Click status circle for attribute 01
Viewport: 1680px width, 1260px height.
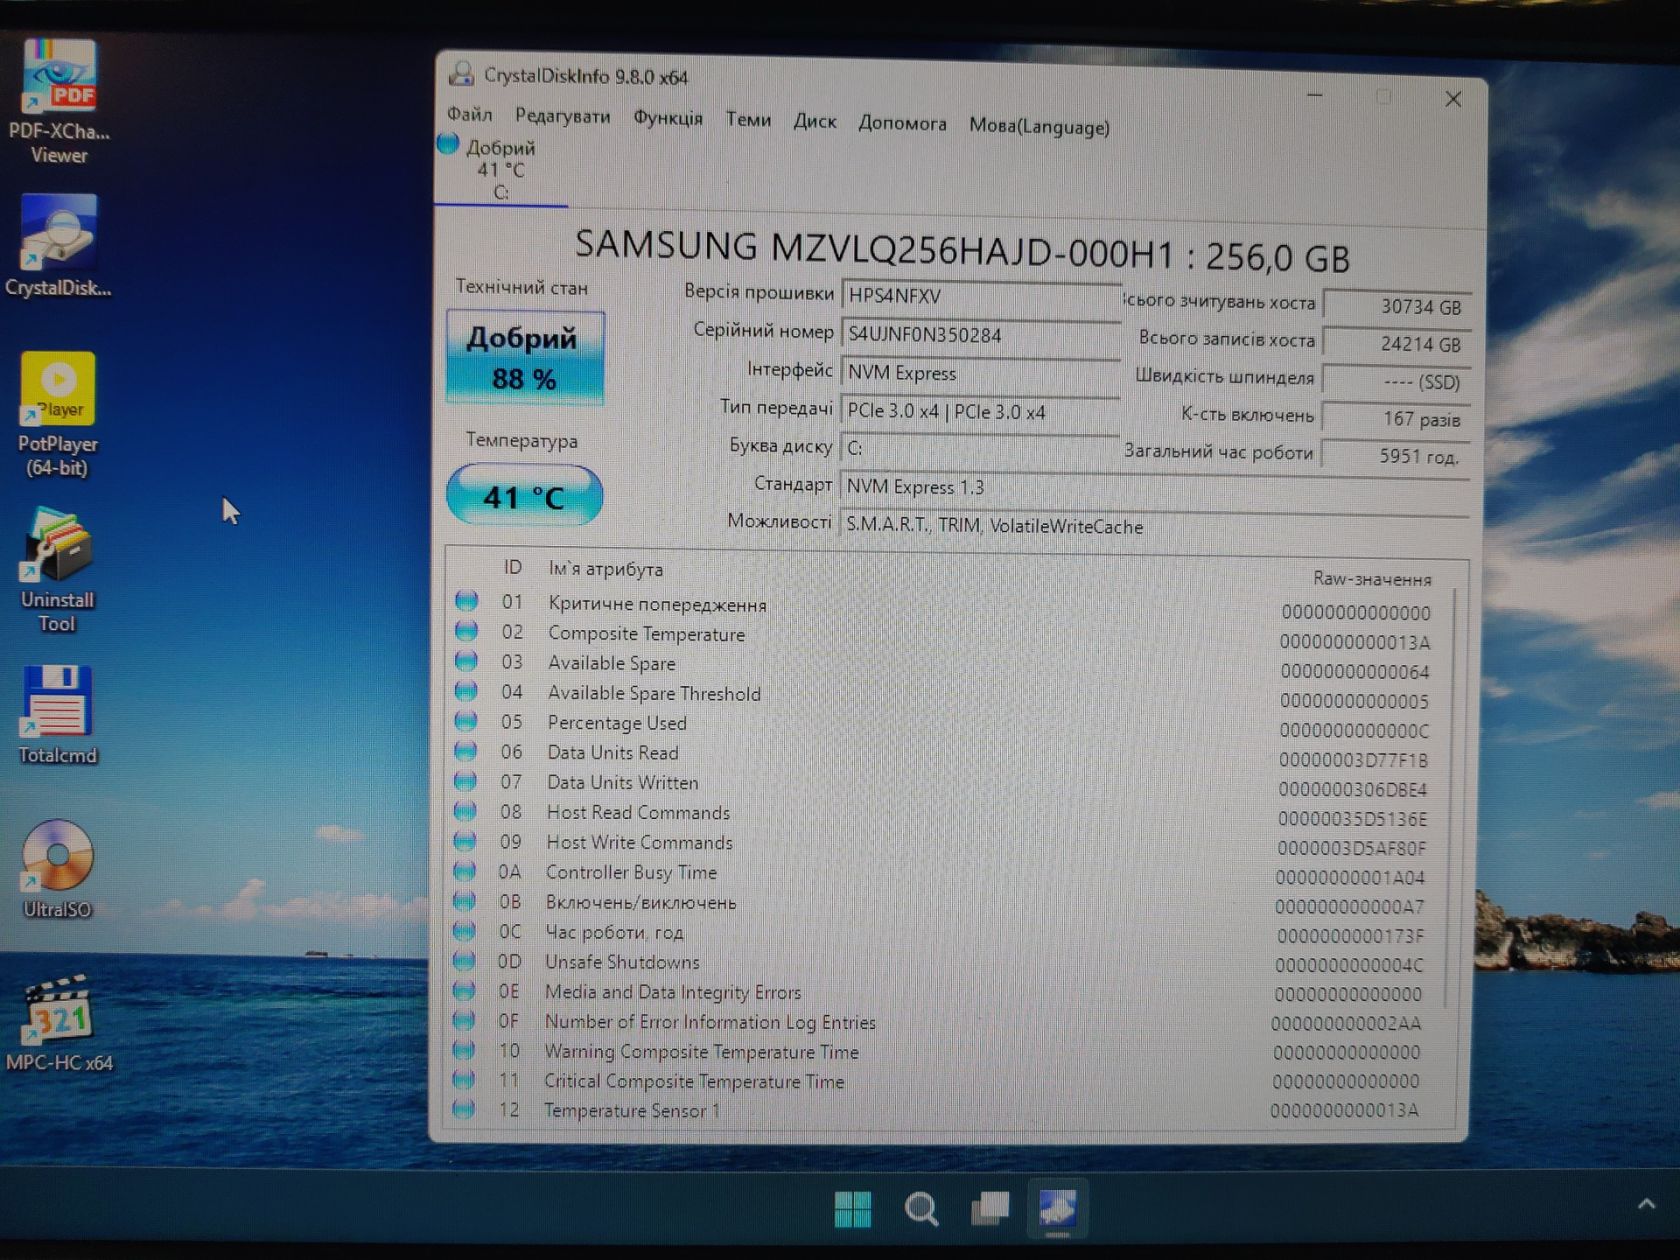coord(466,601)
